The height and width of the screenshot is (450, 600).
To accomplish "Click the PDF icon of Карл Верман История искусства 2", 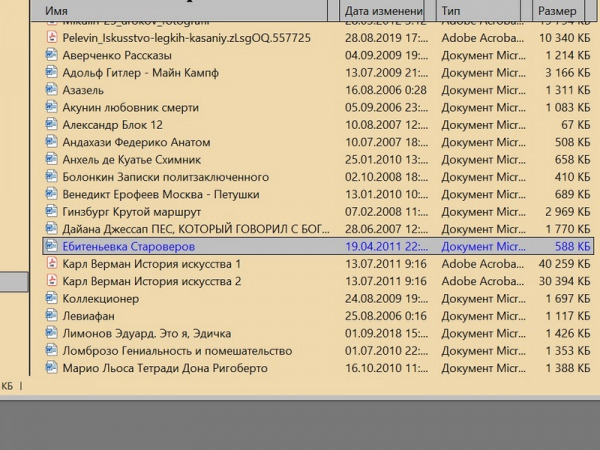I will click(x=51, y=281).
